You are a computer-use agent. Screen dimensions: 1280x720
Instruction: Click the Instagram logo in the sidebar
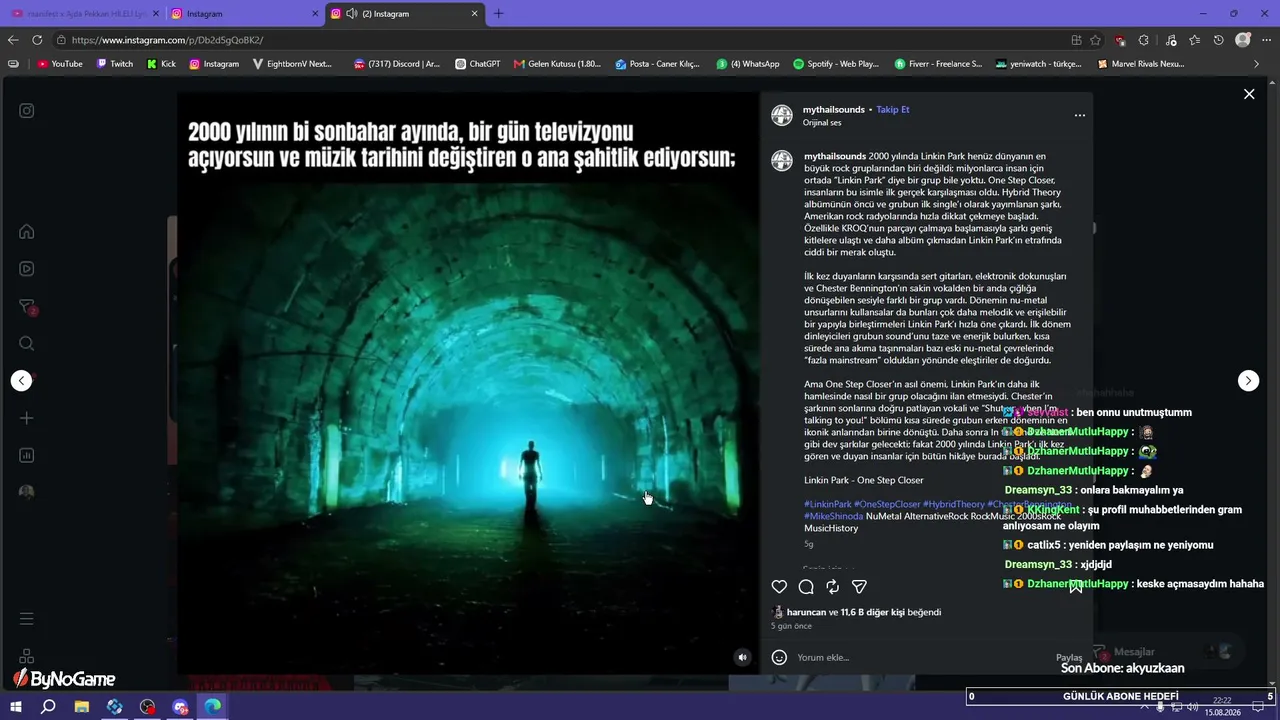pos(27,111)
